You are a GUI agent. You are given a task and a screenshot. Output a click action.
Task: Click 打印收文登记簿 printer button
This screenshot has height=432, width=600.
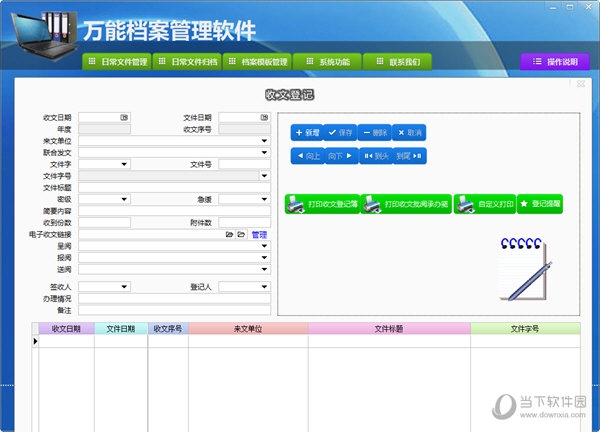[322, 204]
